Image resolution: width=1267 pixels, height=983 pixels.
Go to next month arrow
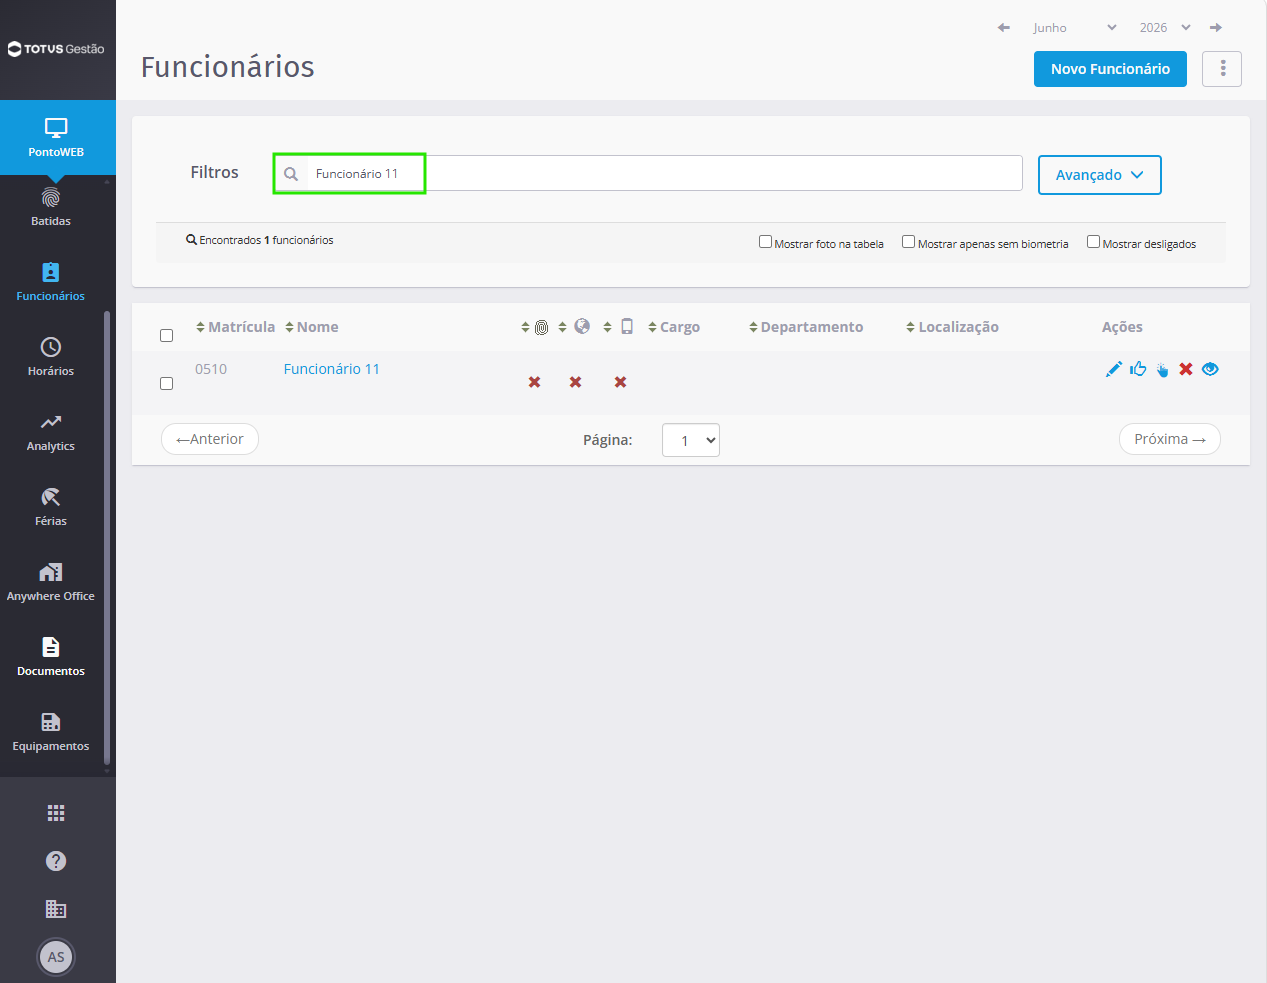[x=1216, y=28]
